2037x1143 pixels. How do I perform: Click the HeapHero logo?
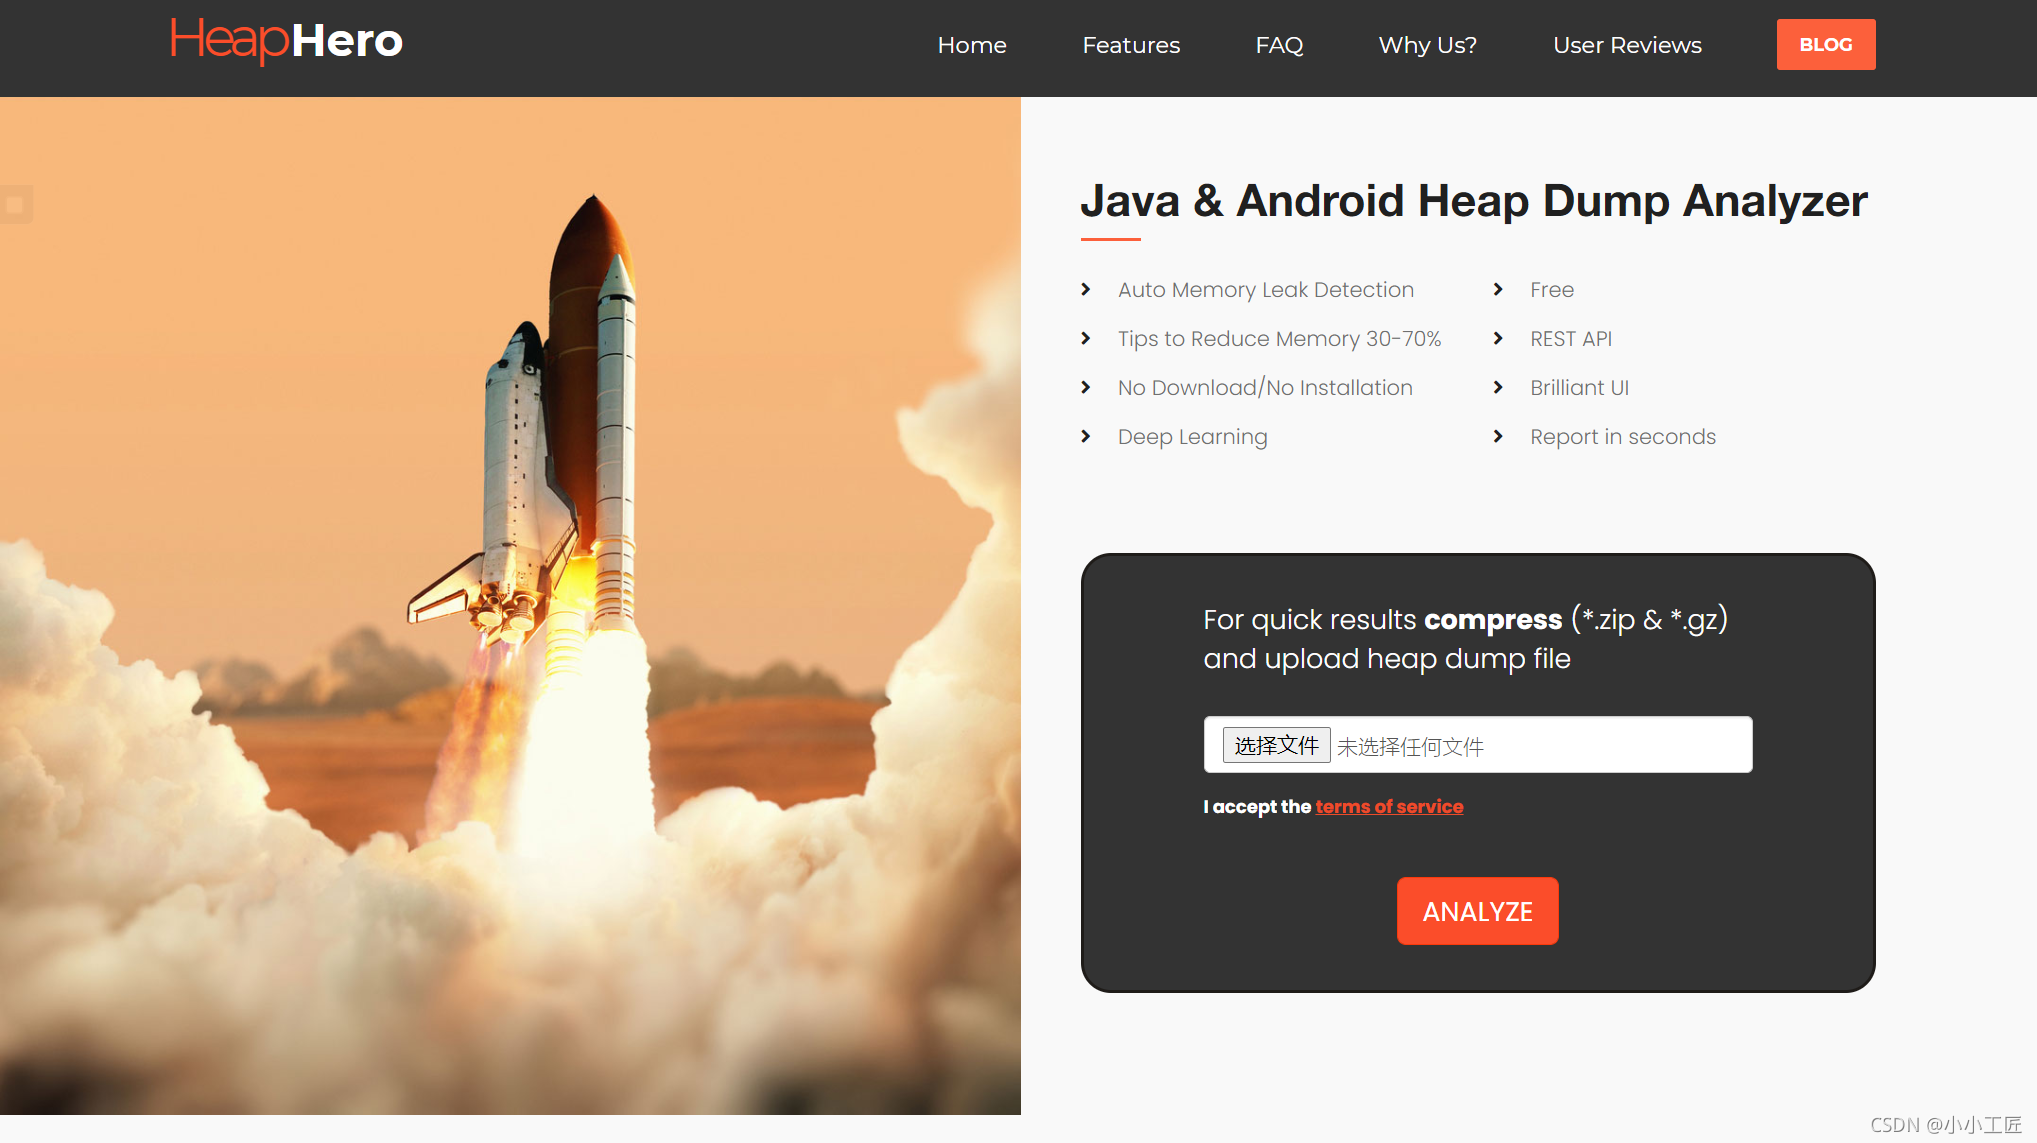286,41
